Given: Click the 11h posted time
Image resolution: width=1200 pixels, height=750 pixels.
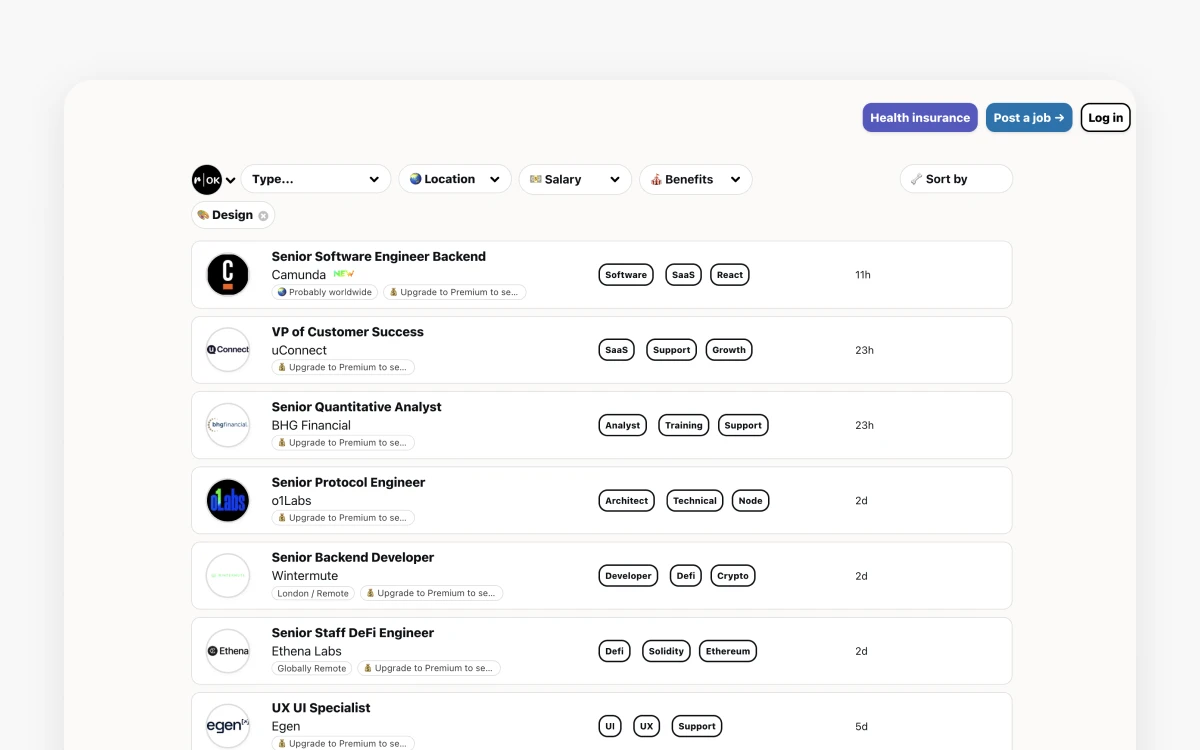Looking at the screenshot, I should pyautogui.click(x=863, y=275).
